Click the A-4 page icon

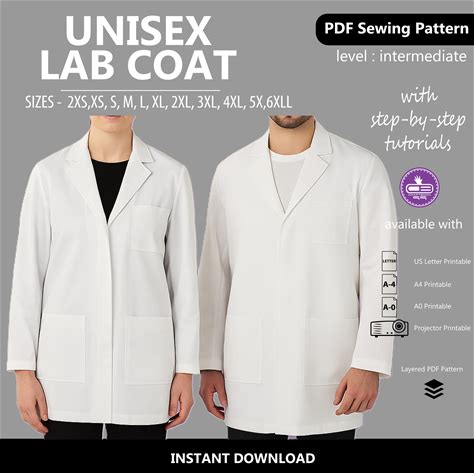click(389, 284)
